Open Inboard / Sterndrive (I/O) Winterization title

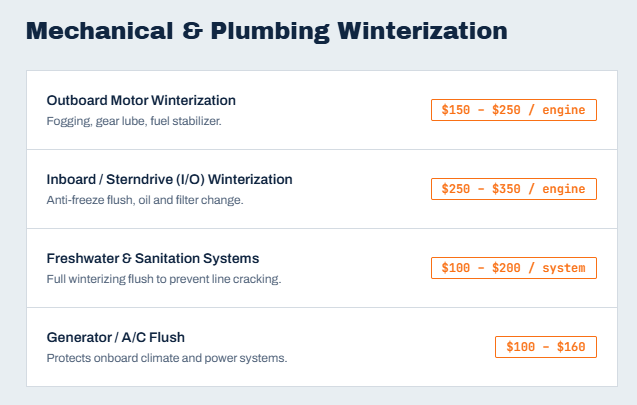[x=169, y=179]
